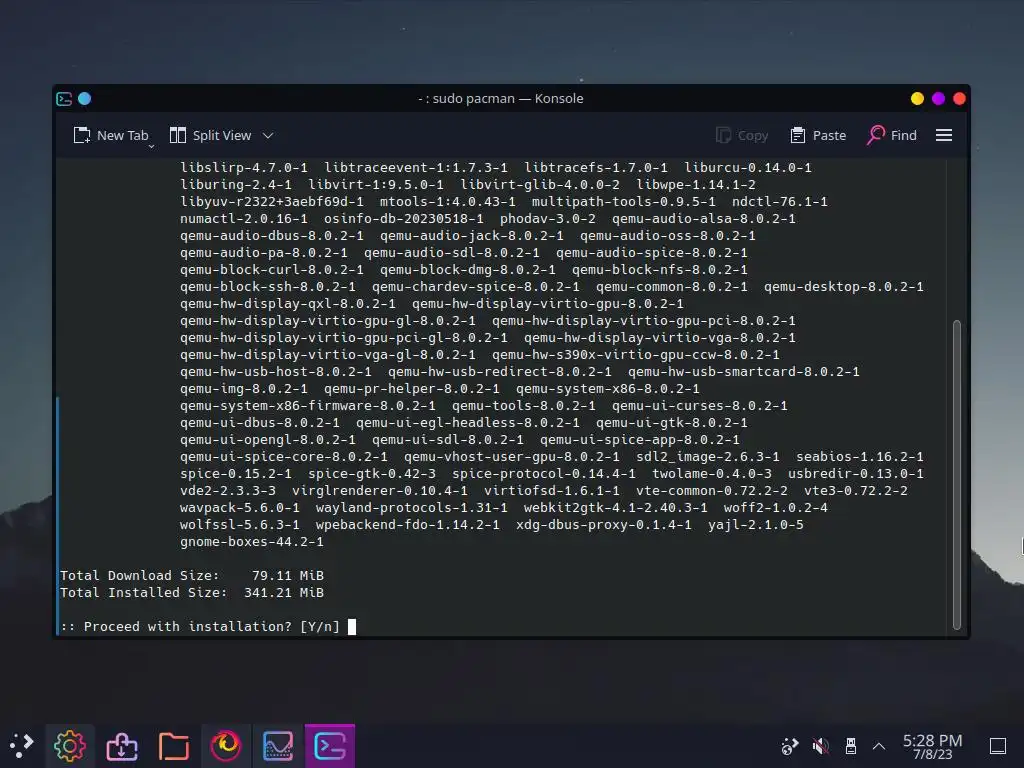Click the Show Desktop button
1024x768 pixels.
tap(998, 746)
